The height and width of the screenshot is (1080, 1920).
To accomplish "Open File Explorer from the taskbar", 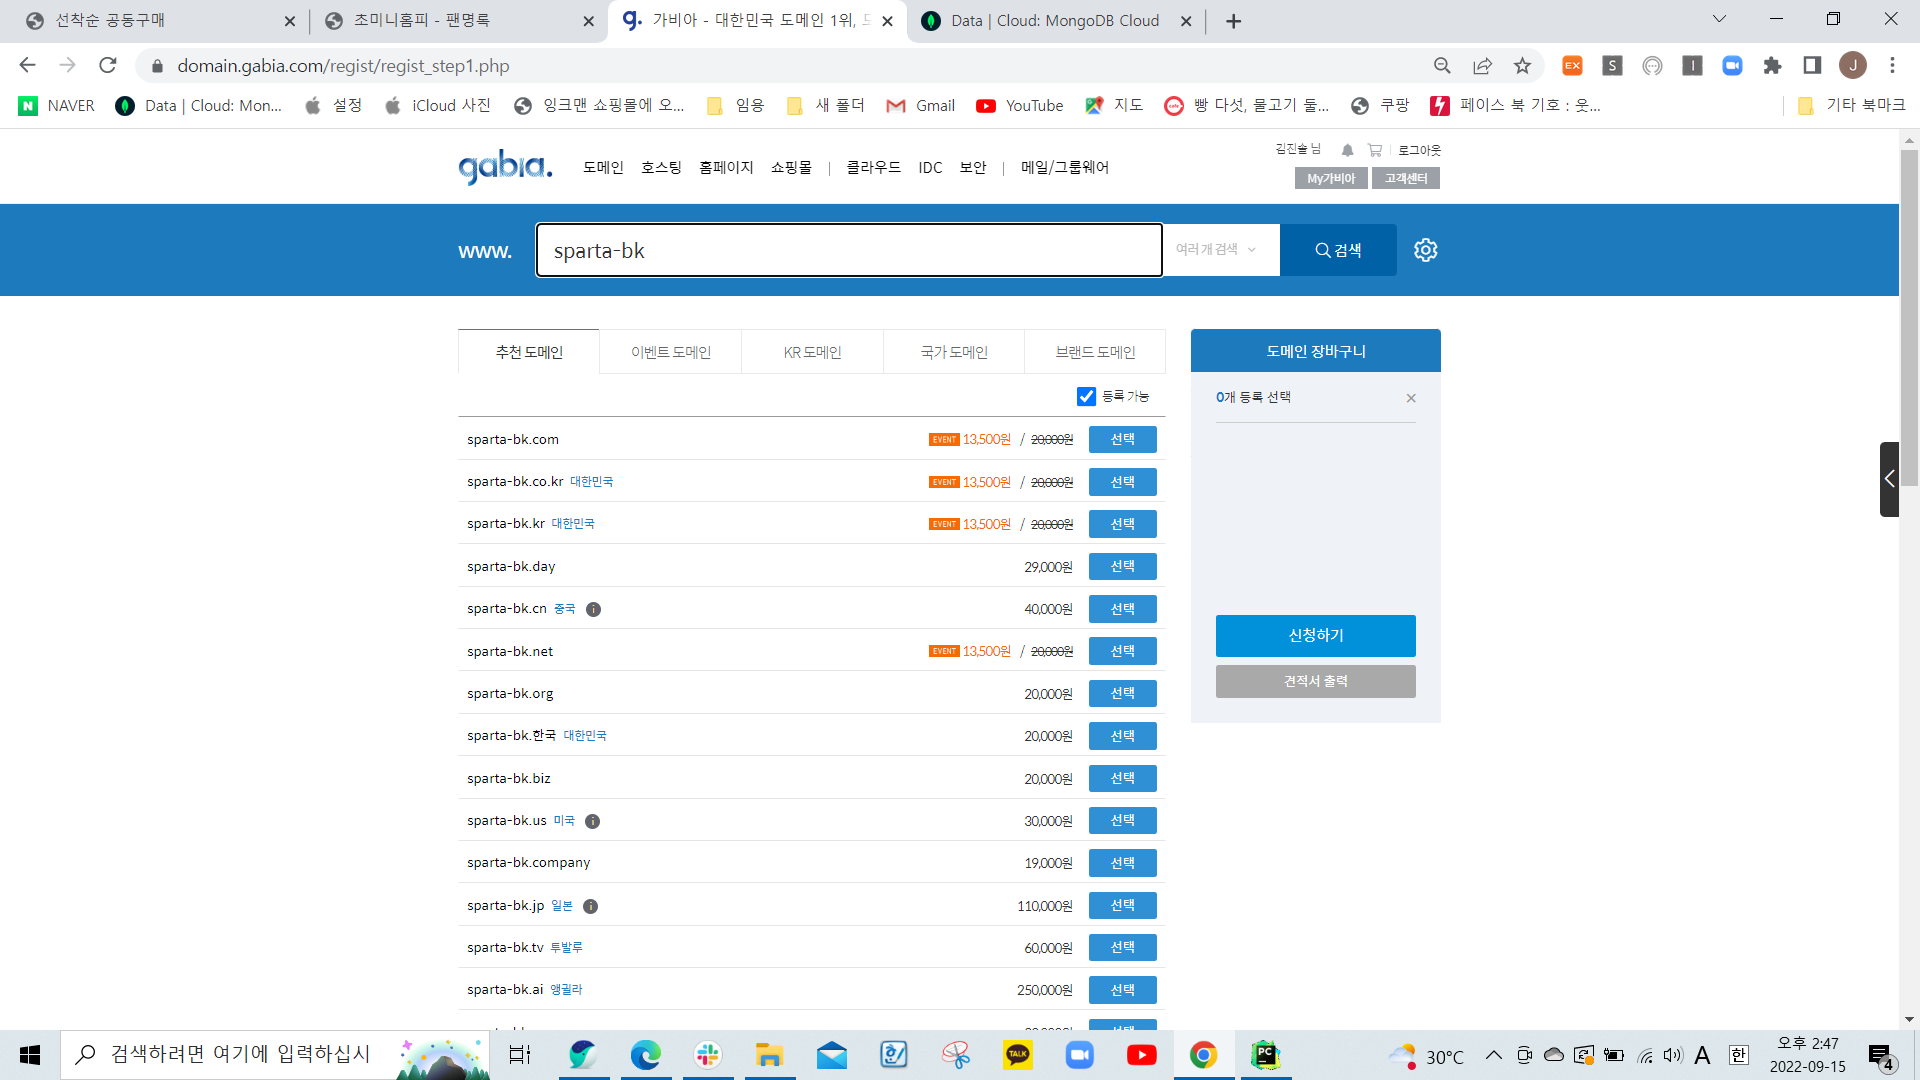I will [769, 1055].
